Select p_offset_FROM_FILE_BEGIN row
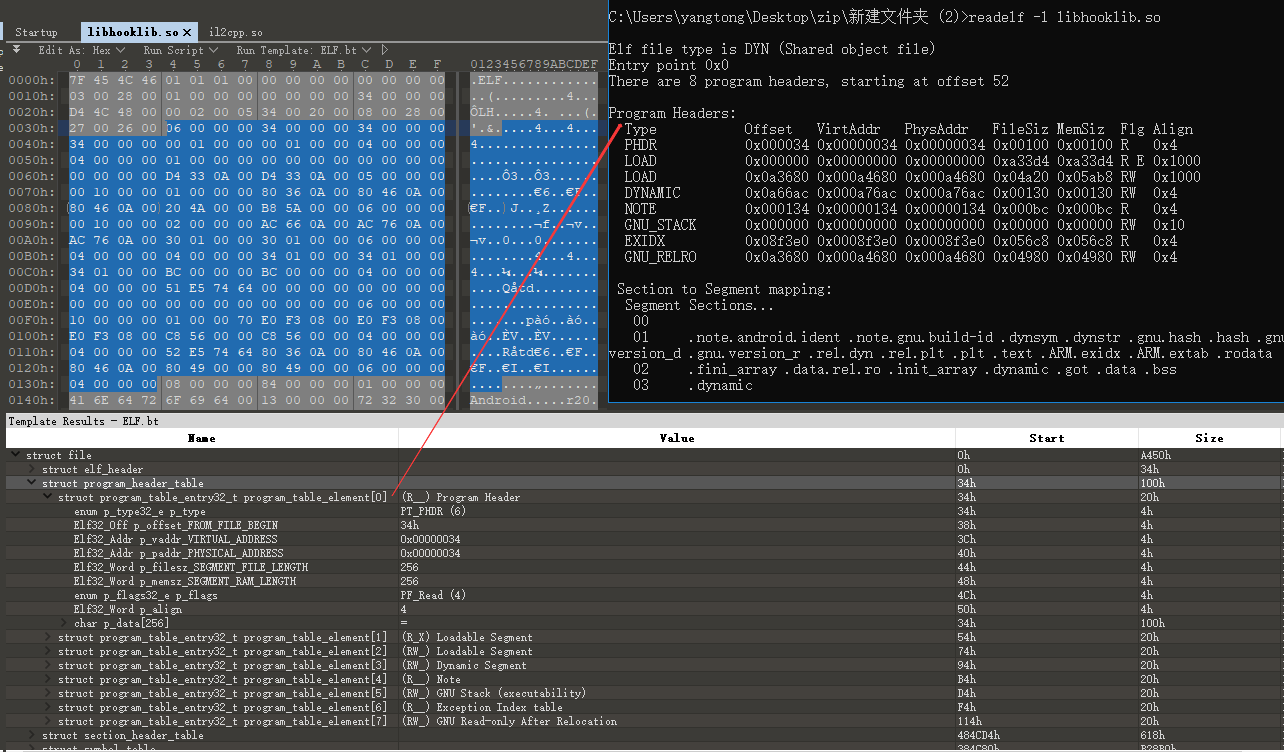This screenshot has width=1284, height=752. tap(642, 525)
